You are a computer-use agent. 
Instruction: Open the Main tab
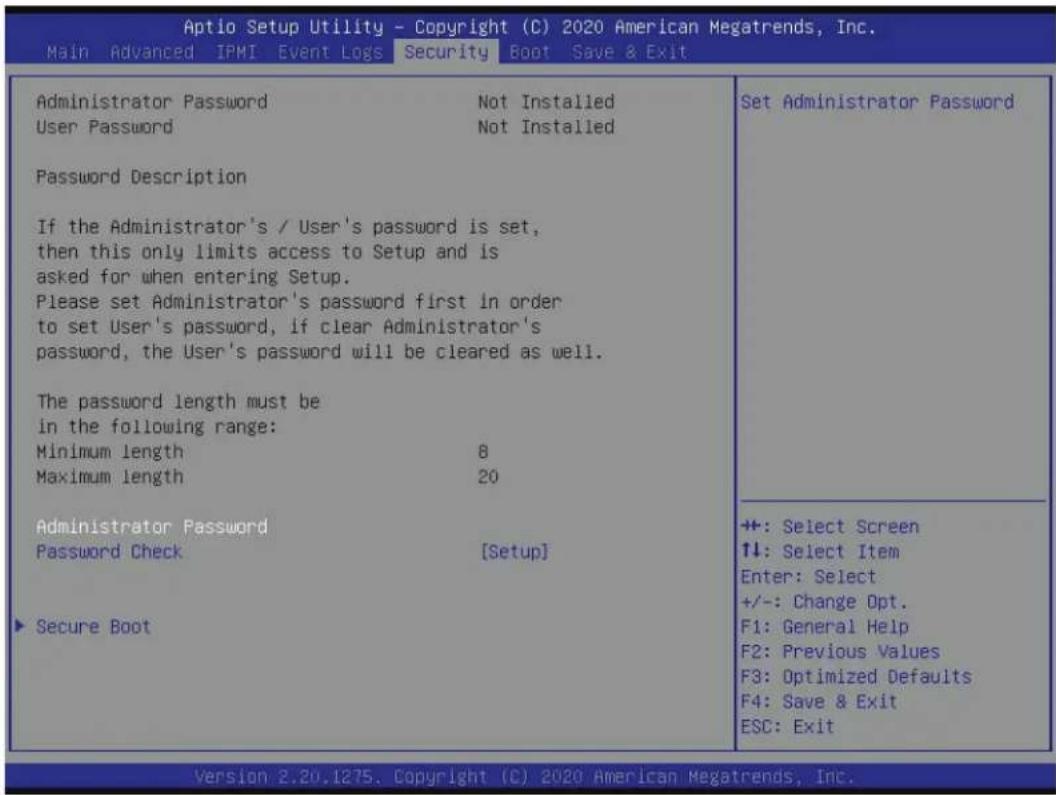coord(67,52)
